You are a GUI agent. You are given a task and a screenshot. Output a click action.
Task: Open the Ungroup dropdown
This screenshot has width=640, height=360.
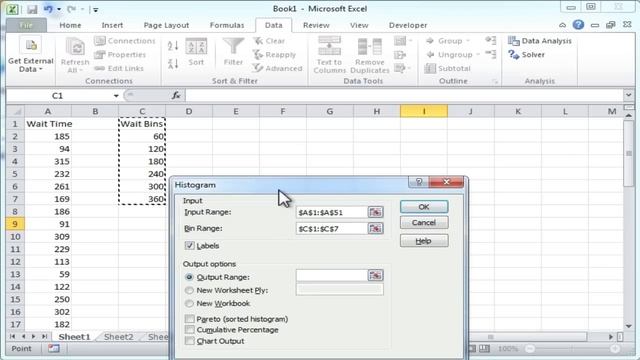[477, 54]
